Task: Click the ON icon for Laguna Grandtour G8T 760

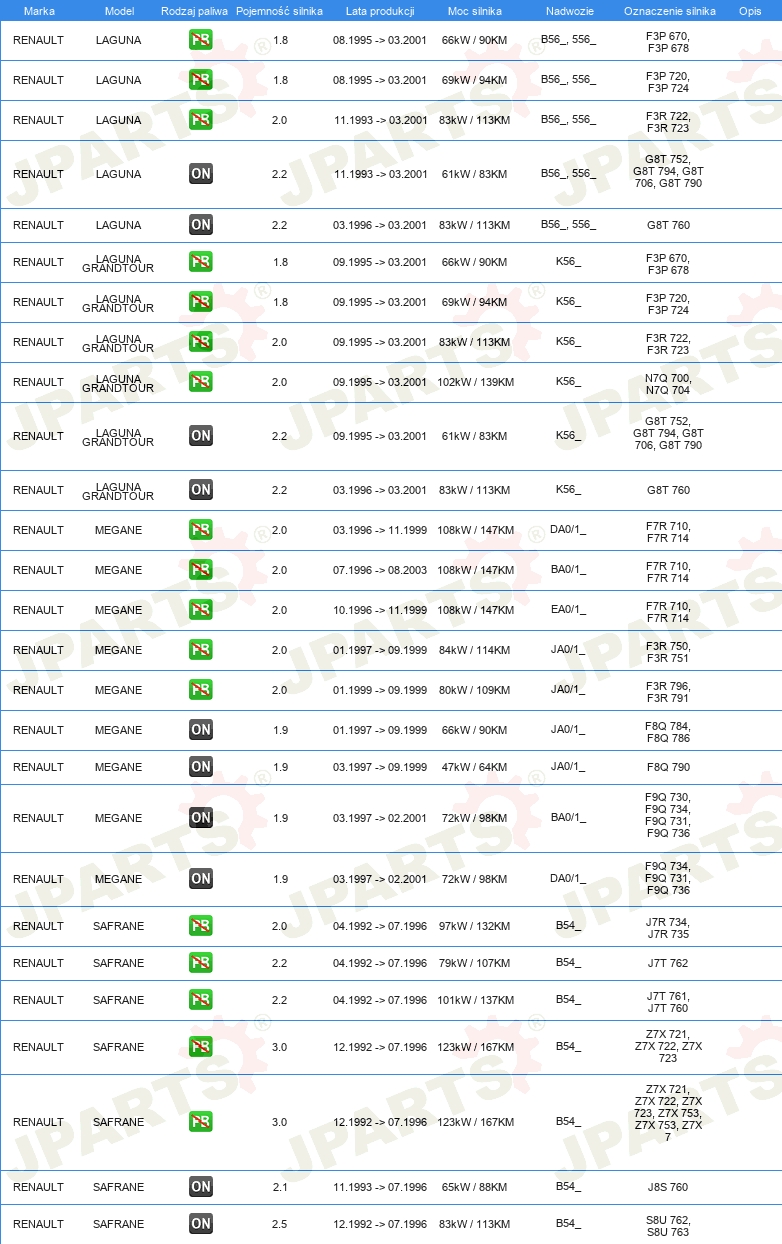Action: point(201,490)
